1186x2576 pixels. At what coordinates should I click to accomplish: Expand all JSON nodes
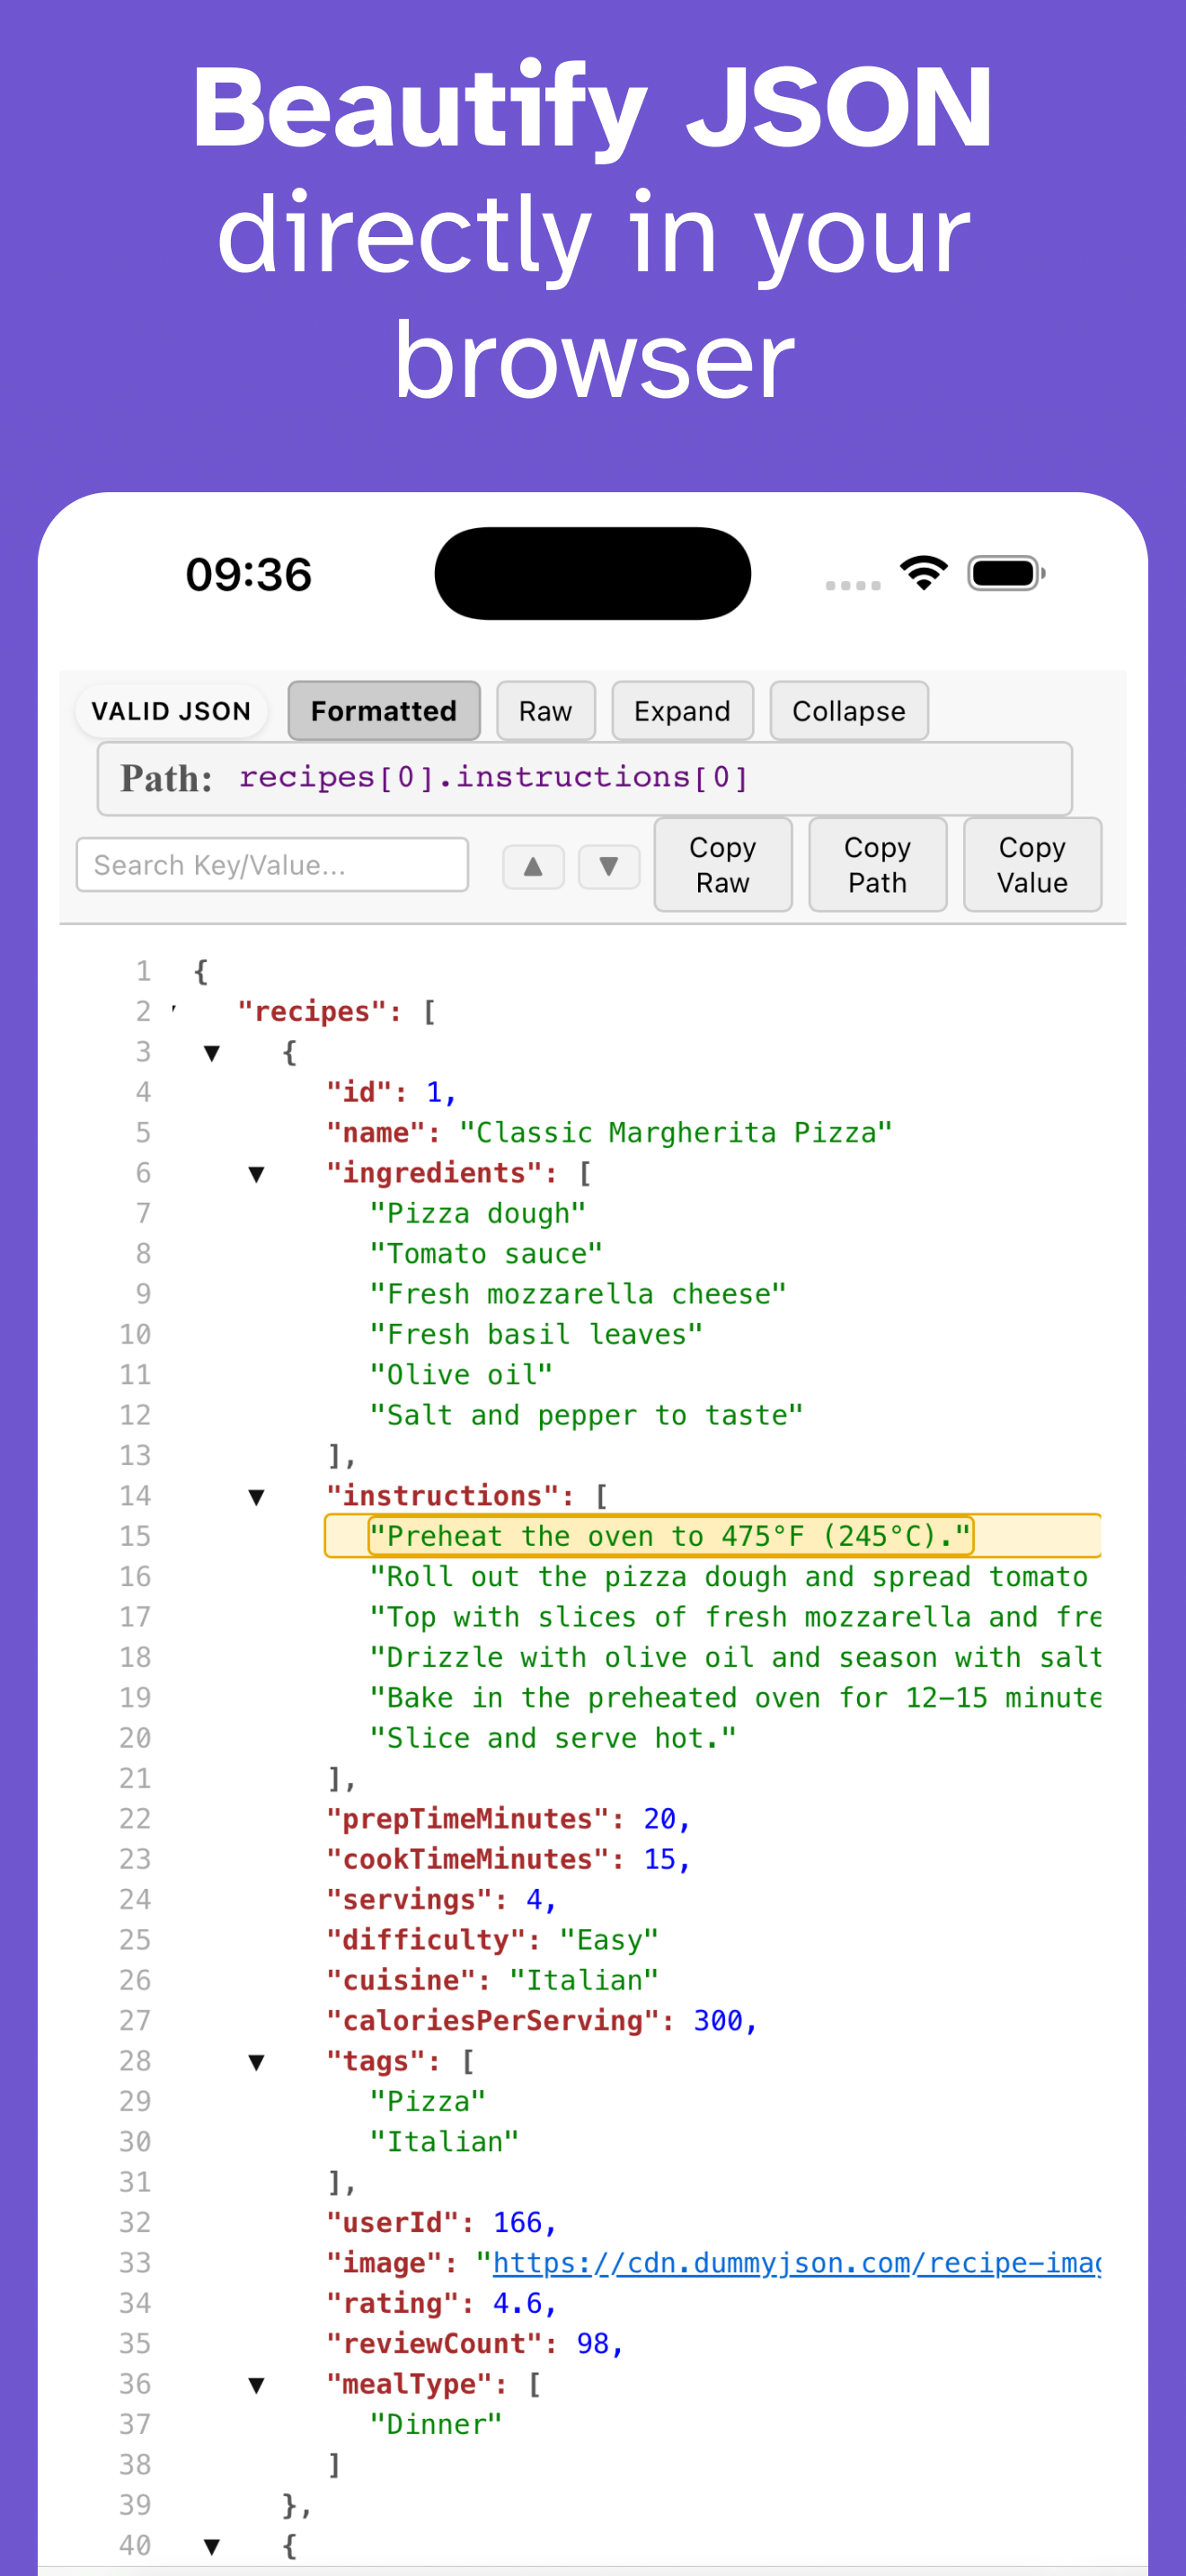pyautogui.click(x=682, y=711)
